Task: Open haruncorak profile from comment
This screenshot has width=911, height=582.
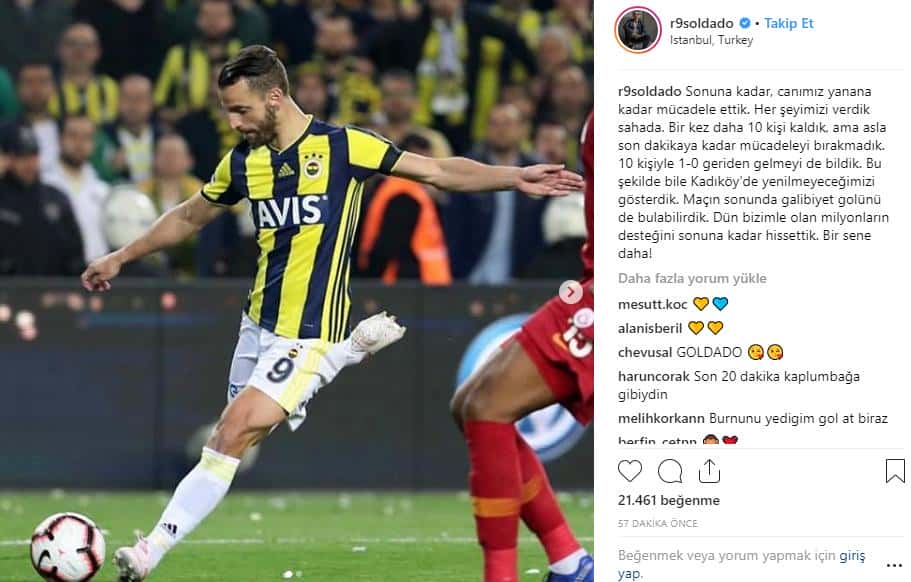Action: (654, 376)
